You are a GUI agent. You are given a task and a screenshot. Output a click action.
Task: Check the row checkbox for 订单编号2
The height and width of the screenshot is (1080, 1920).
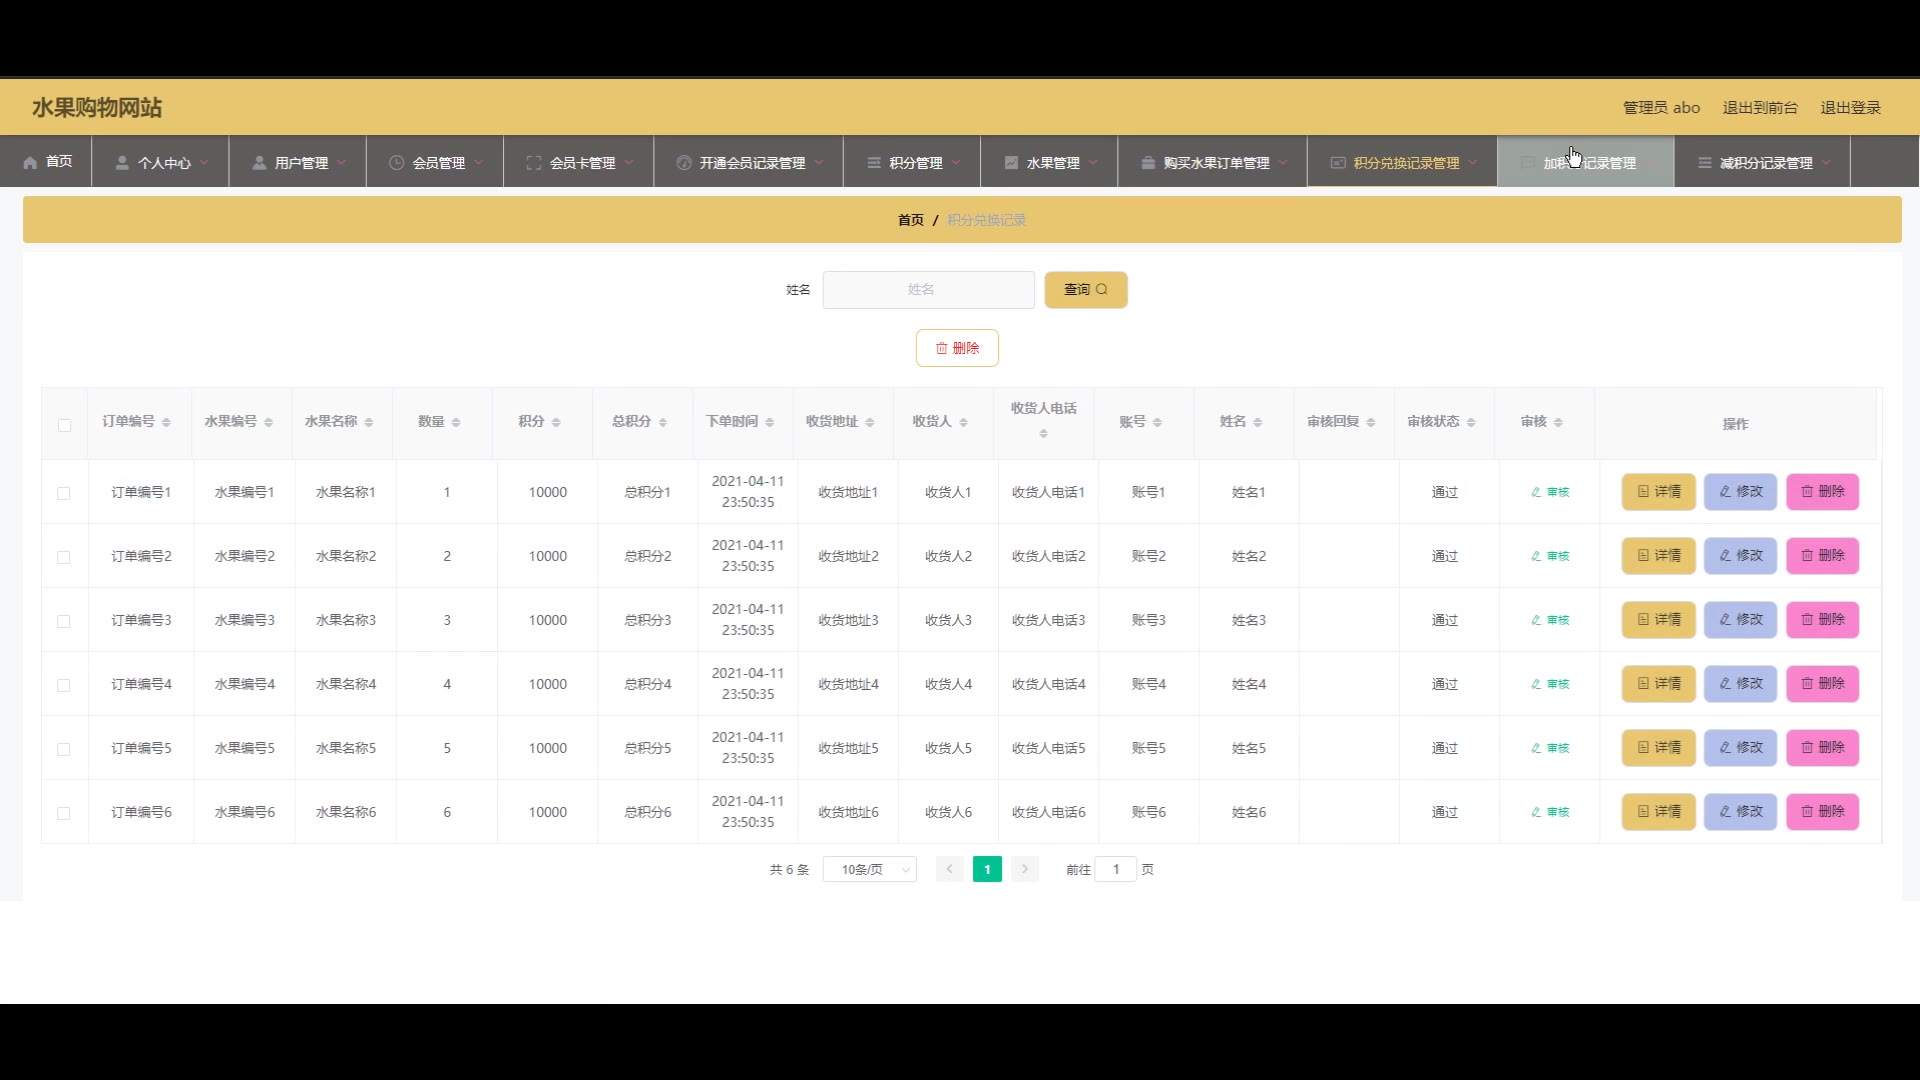(64, 557)
